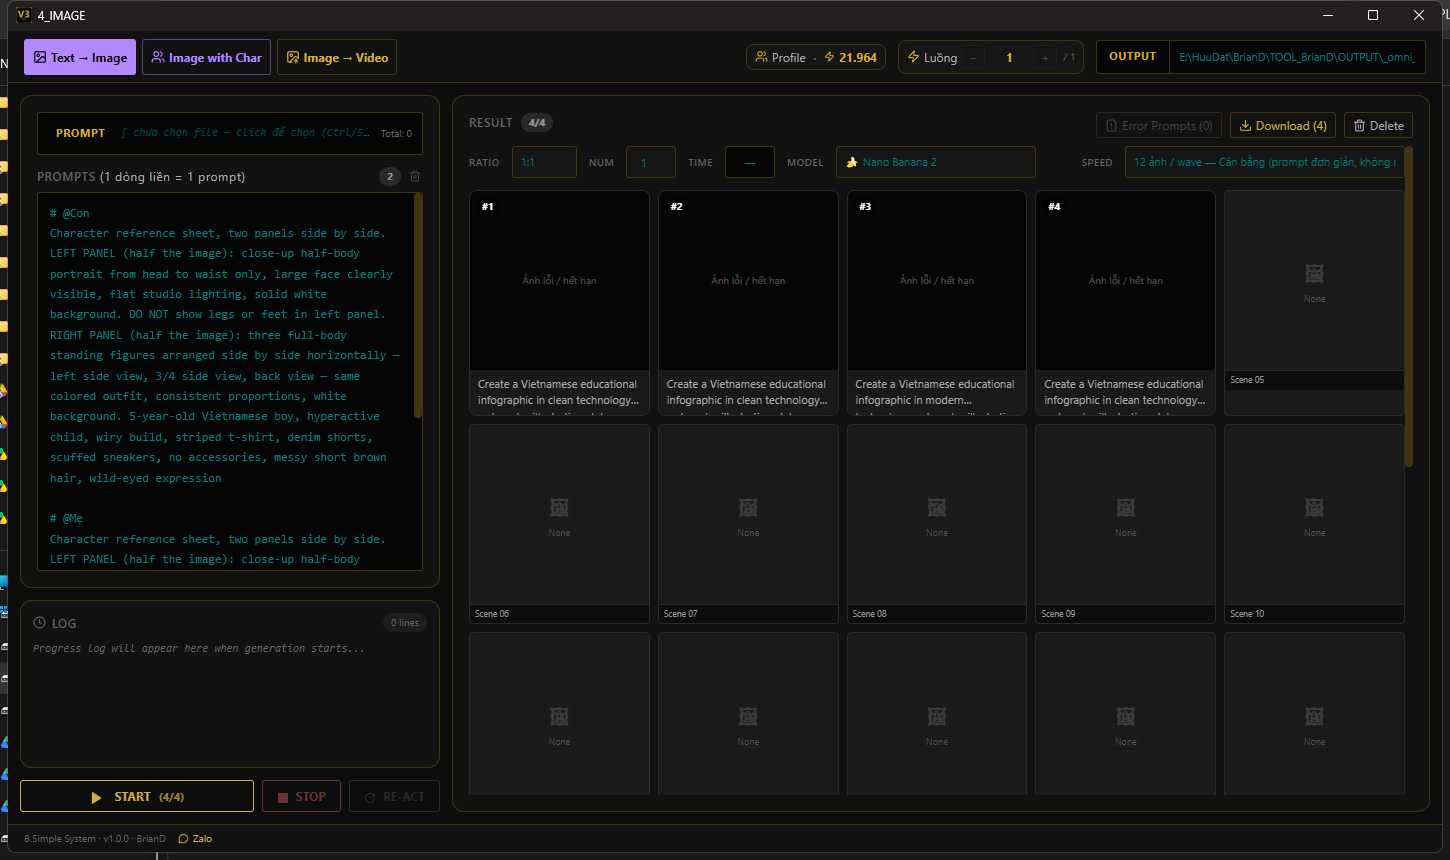This screenshot has height=860, width=1450.
Task: Click the banana icon in the model field
Action: click(852, 162)
